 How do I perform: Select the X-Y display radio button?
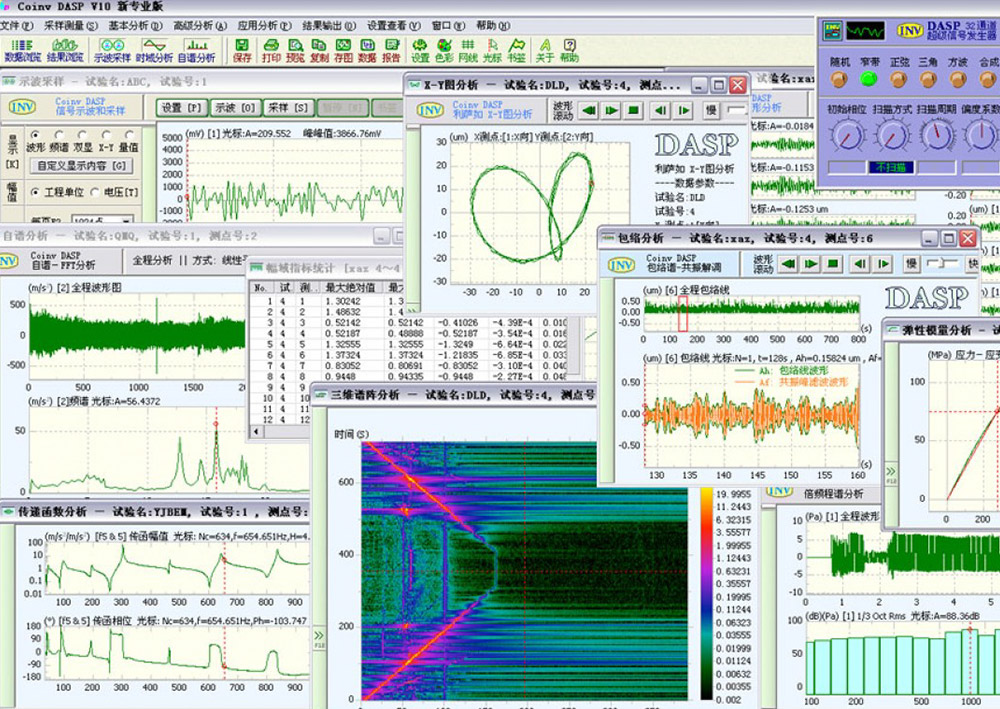[x=106, y=135]
